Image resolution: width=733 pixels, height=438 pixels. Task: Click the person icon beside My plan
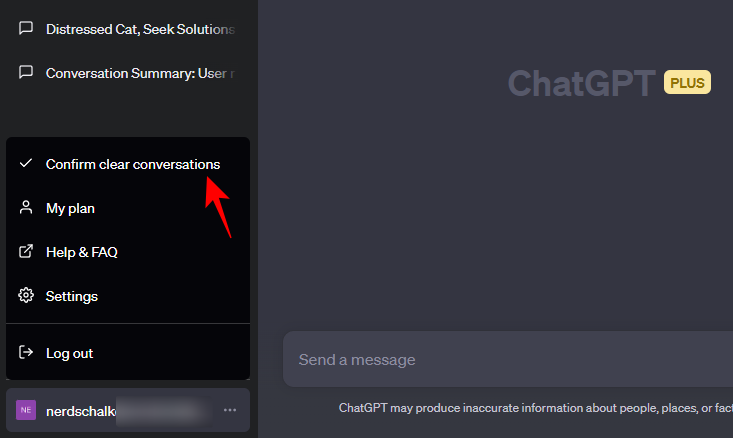click(26, 208)
